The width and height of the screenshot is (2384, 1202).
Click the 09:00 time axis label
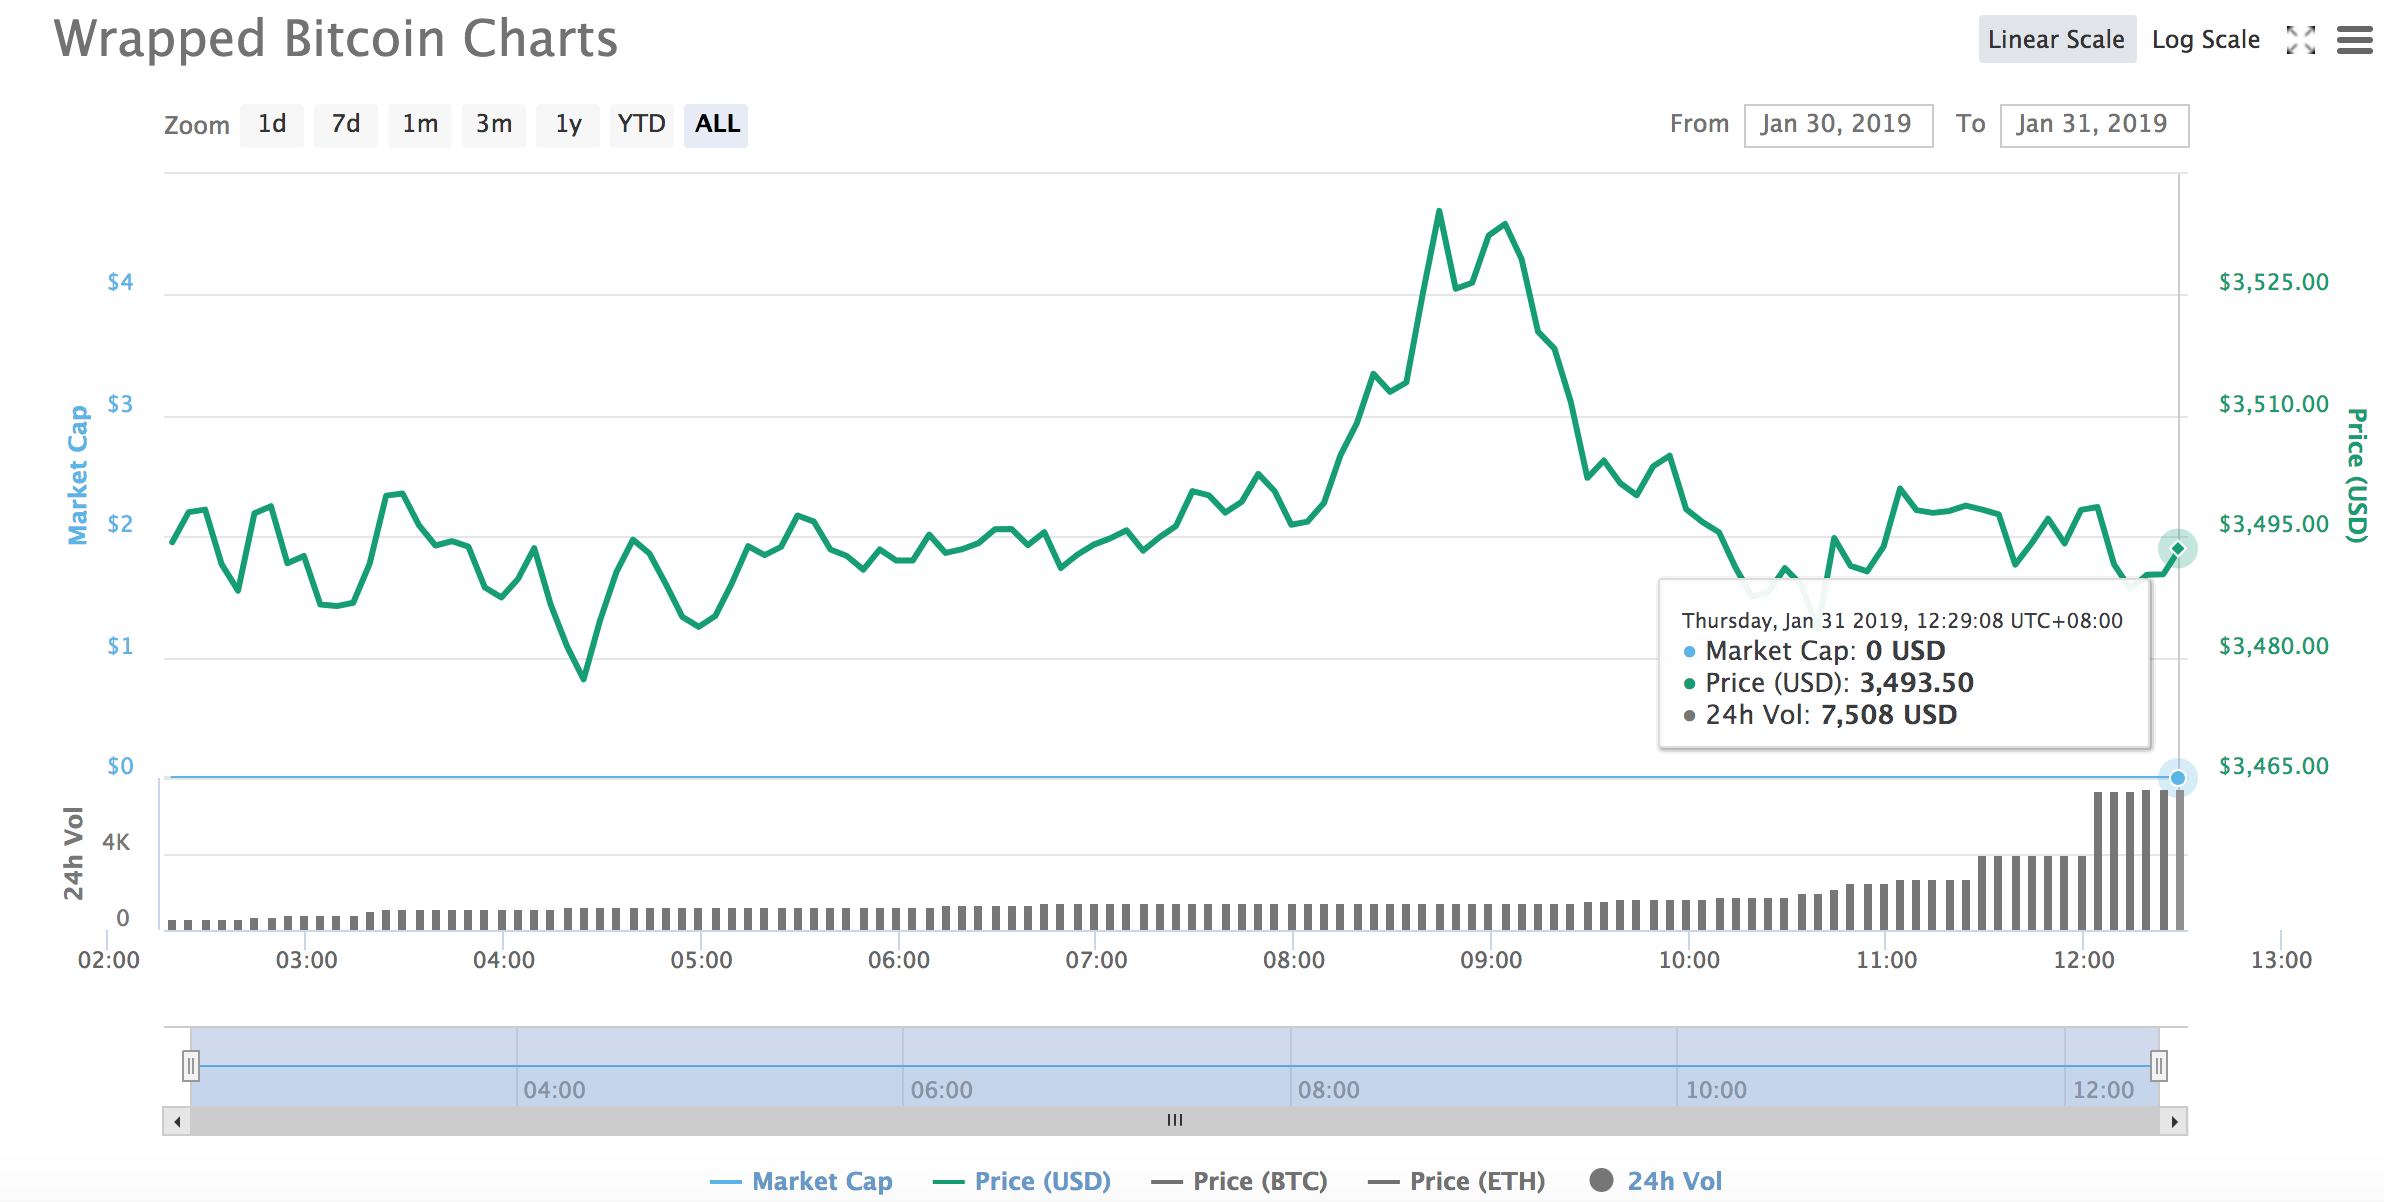tap(1491, 961)
